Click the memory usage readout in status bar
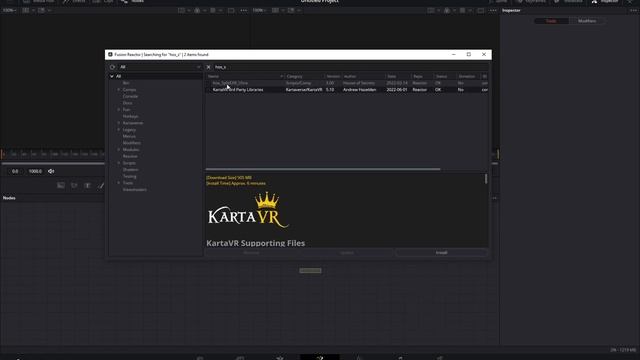This screenshot has width=640, height=360. (623, 350)
